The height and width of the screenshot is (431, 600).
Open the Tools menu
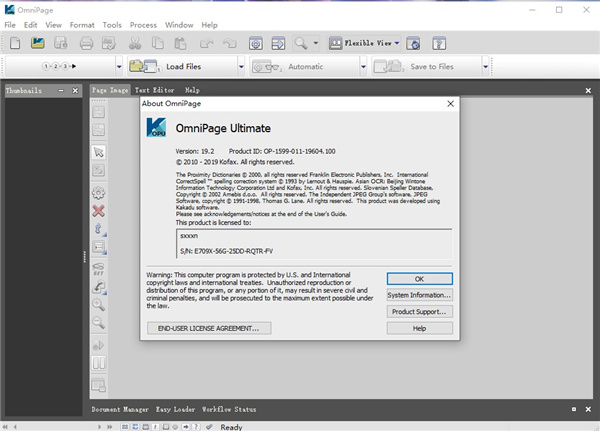pyautogui.click(x=112, y=25)
